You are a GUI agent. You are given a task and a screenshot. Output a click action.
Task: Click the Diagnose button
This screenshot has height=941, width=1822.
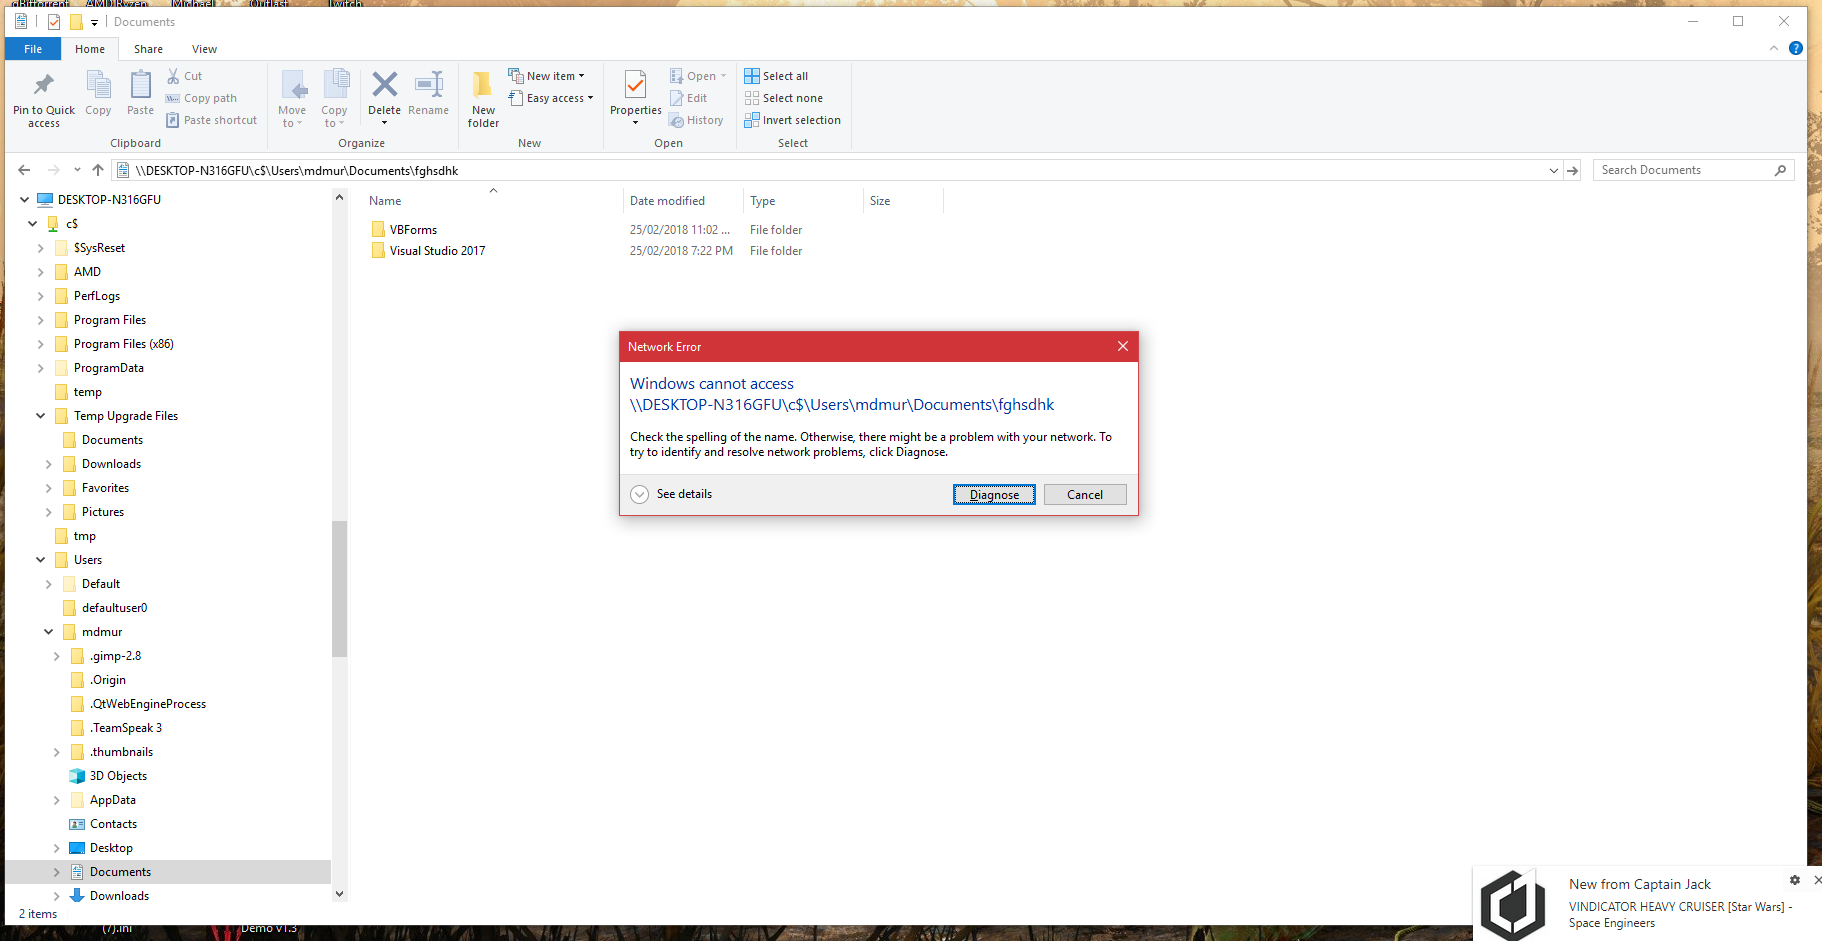994,495
